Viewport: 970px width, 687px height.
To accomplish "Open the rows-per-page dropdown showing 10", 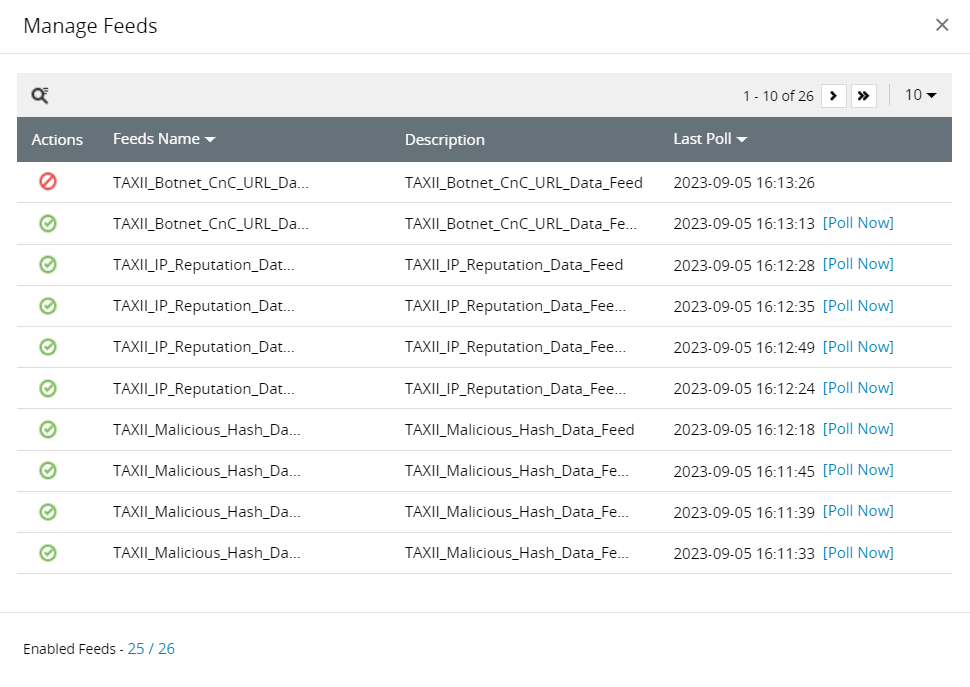I will (x=920, y=95).
